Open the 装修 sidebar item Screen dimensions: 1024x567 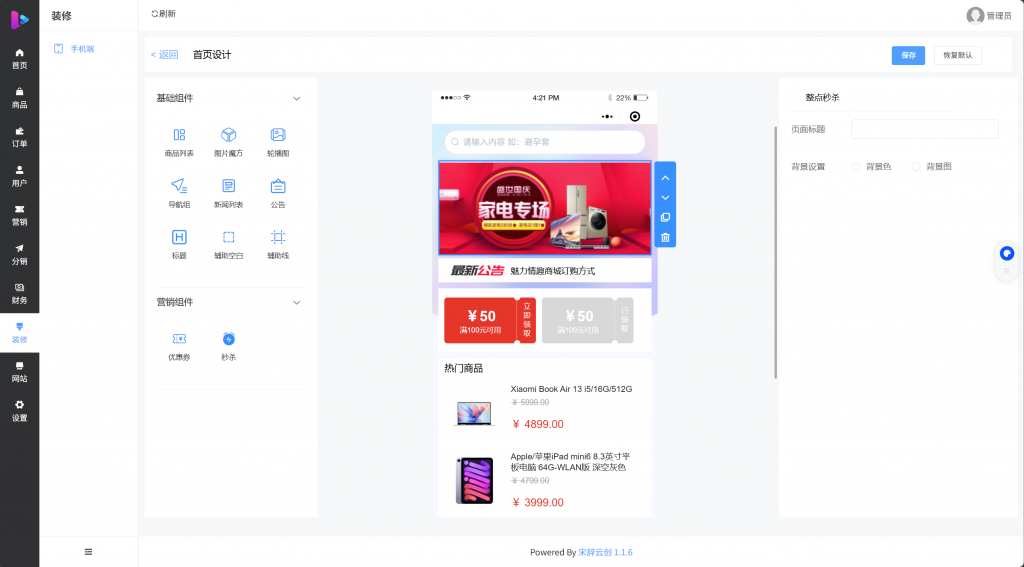click(20, 333)
